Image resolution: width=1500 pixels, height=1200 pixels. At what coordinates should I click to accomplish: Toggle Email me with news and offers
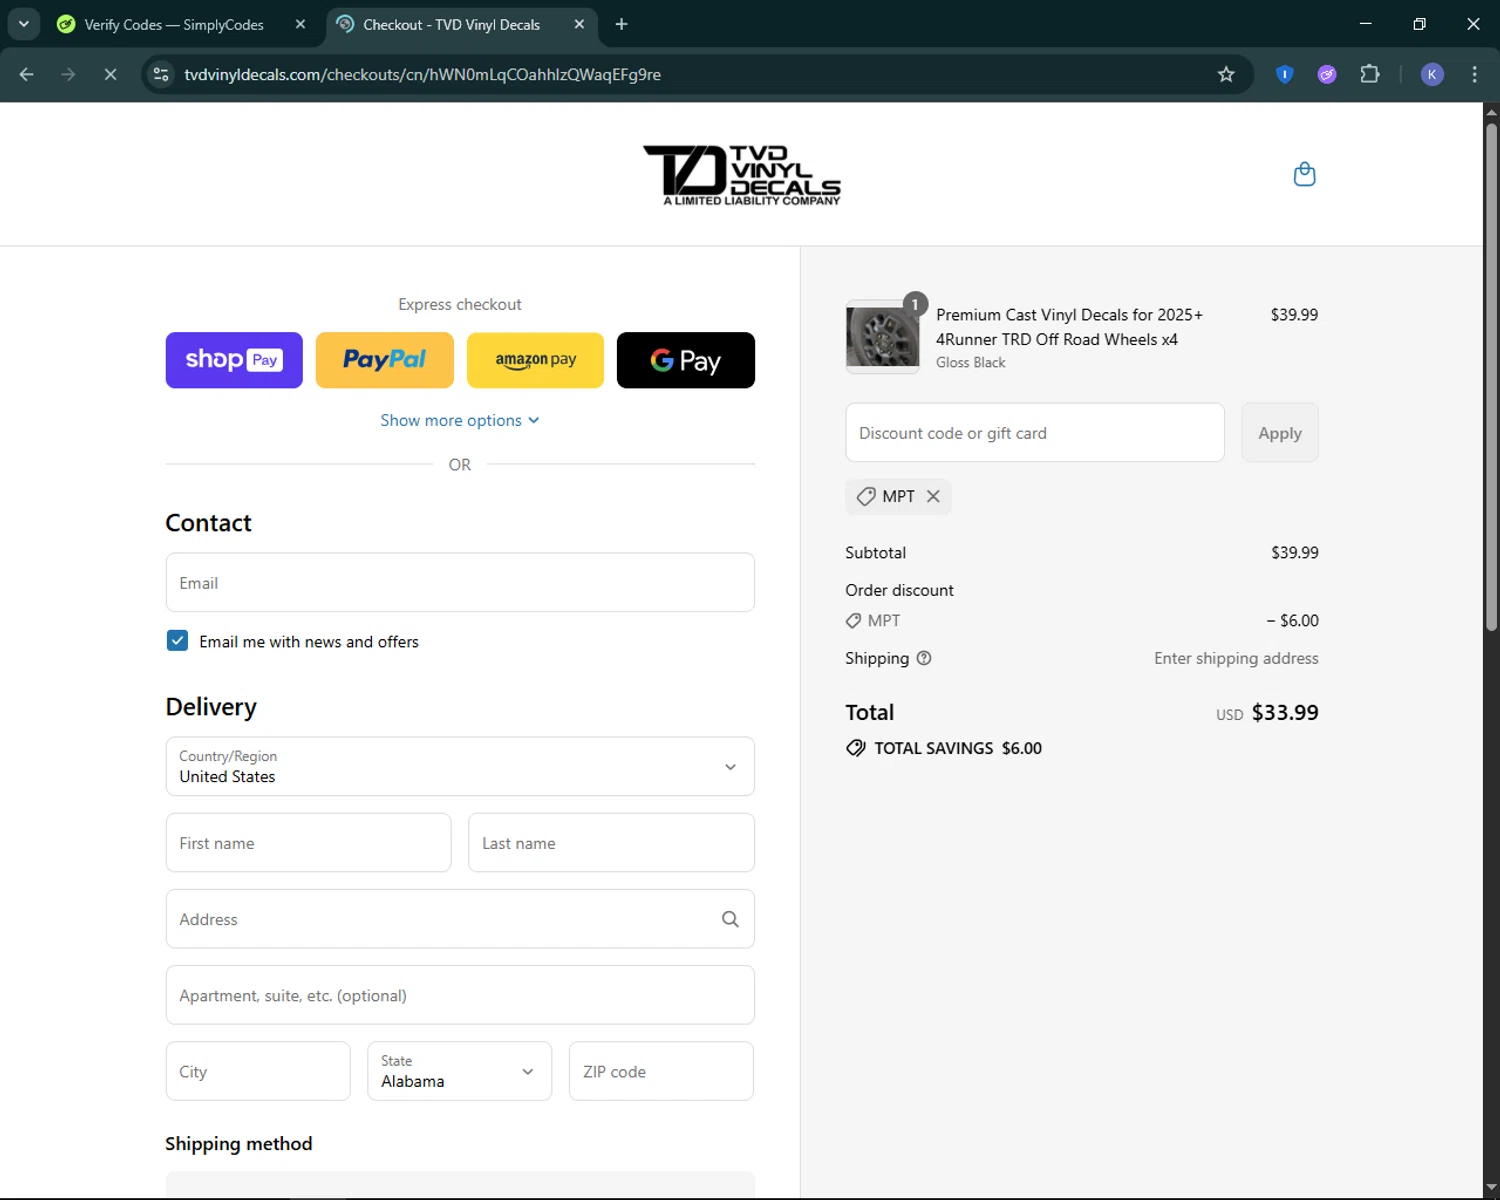[177, 641]
